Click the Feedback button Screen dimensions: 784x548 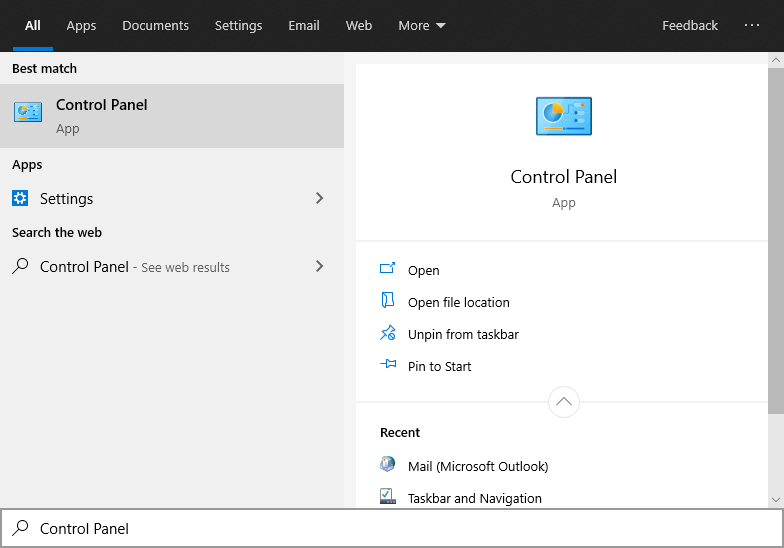(x=690, y=26)
